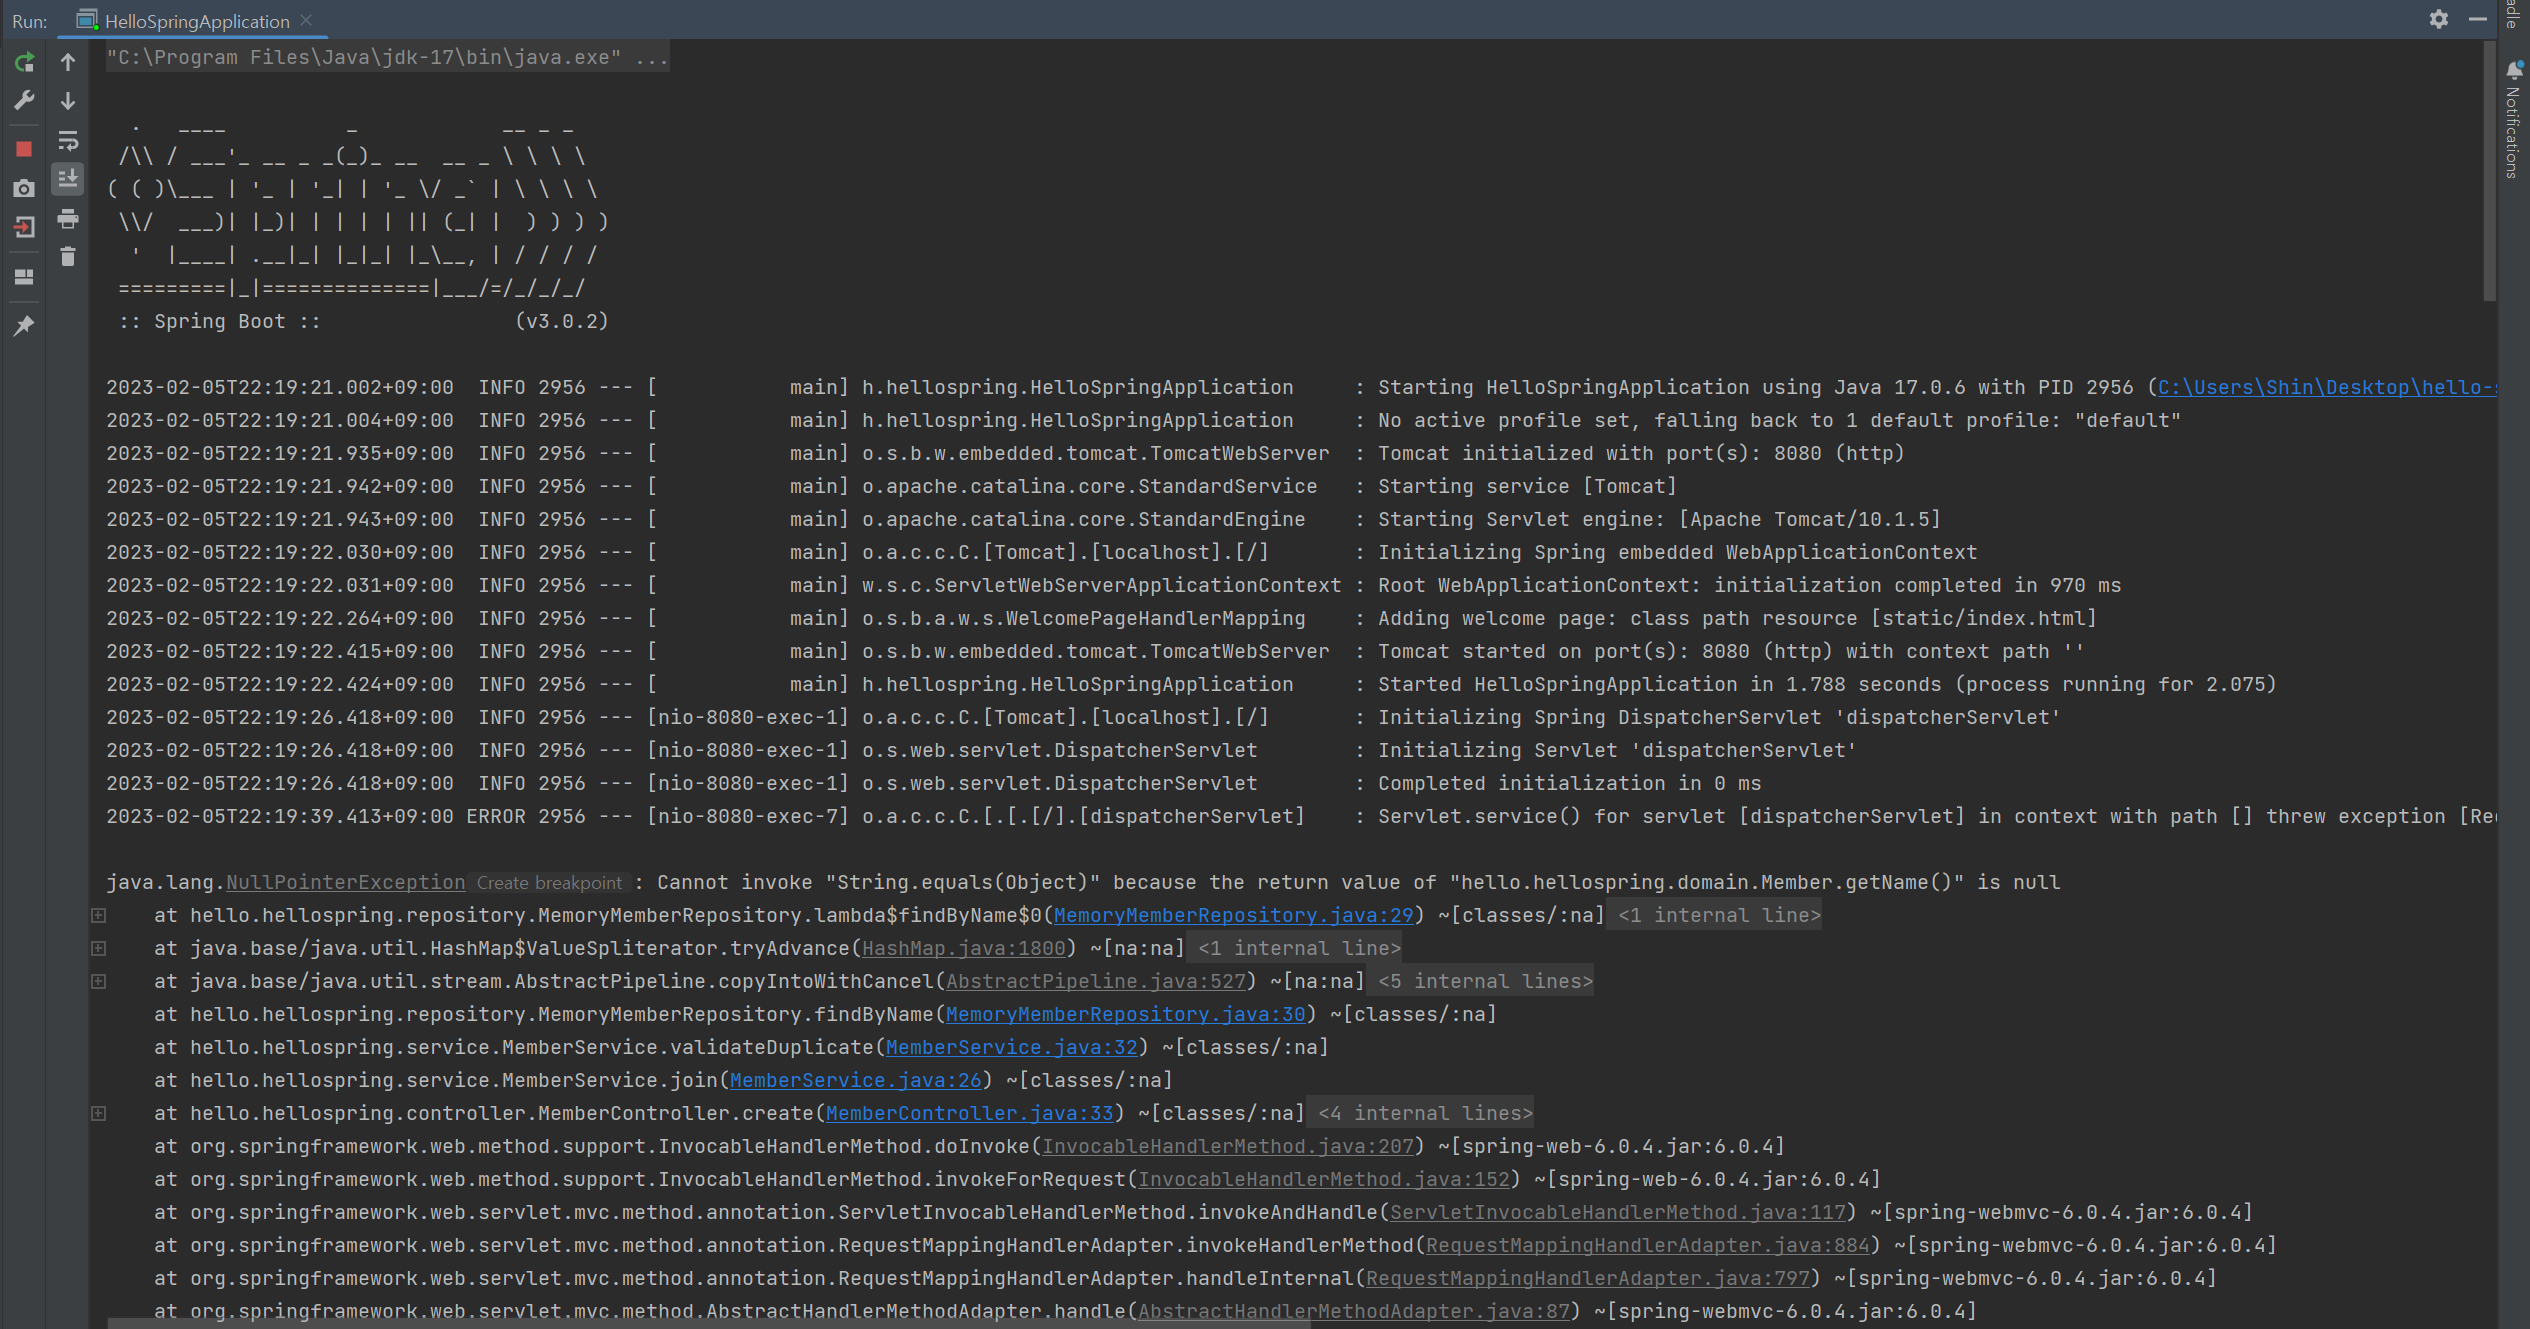Open RequestMappingHandlerAdapter.java:797 link

1588,1278
